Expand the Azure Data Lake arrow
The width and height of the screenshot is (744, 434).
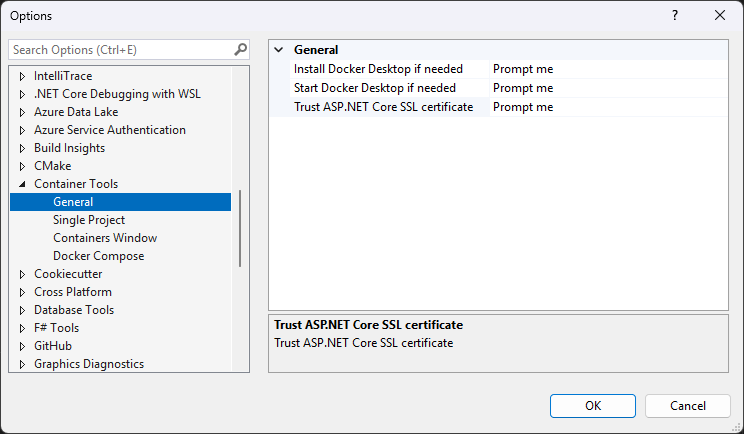click(22, 112)
